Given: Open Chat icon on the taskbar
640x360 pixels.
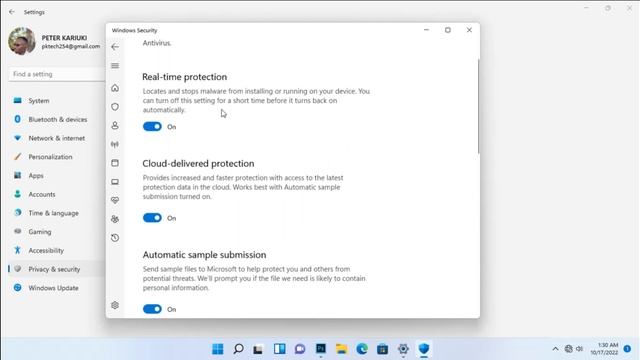Looking at the screenshot, I should [x=300, y=349].
